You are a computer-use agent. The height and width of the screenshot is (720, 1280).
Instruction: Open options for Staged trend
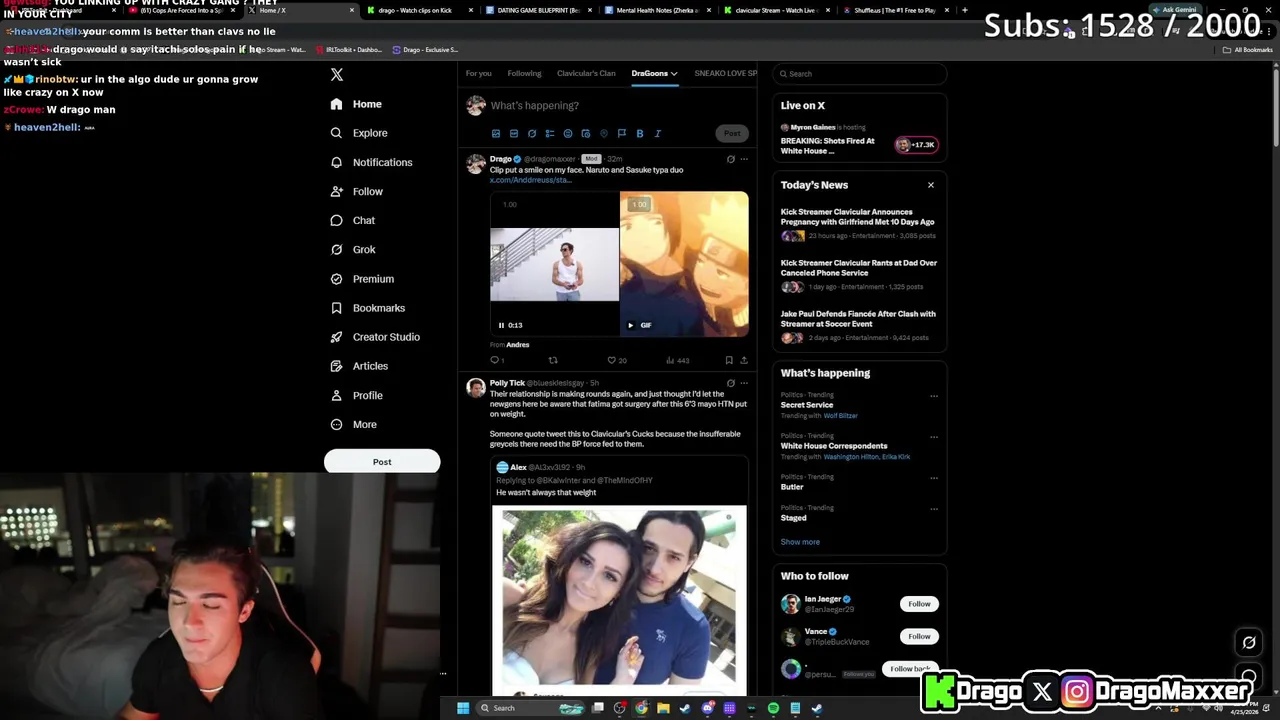tap(934, 508)
